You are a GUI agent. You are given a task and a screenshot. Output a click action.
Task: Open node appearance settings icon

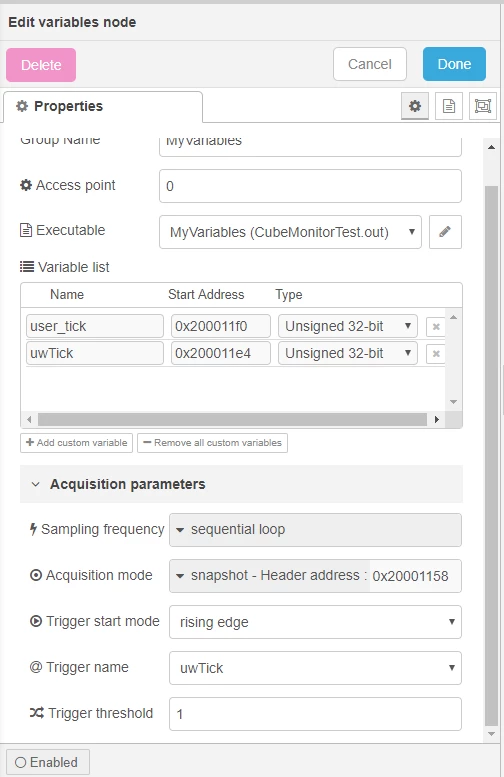point(483,106)
